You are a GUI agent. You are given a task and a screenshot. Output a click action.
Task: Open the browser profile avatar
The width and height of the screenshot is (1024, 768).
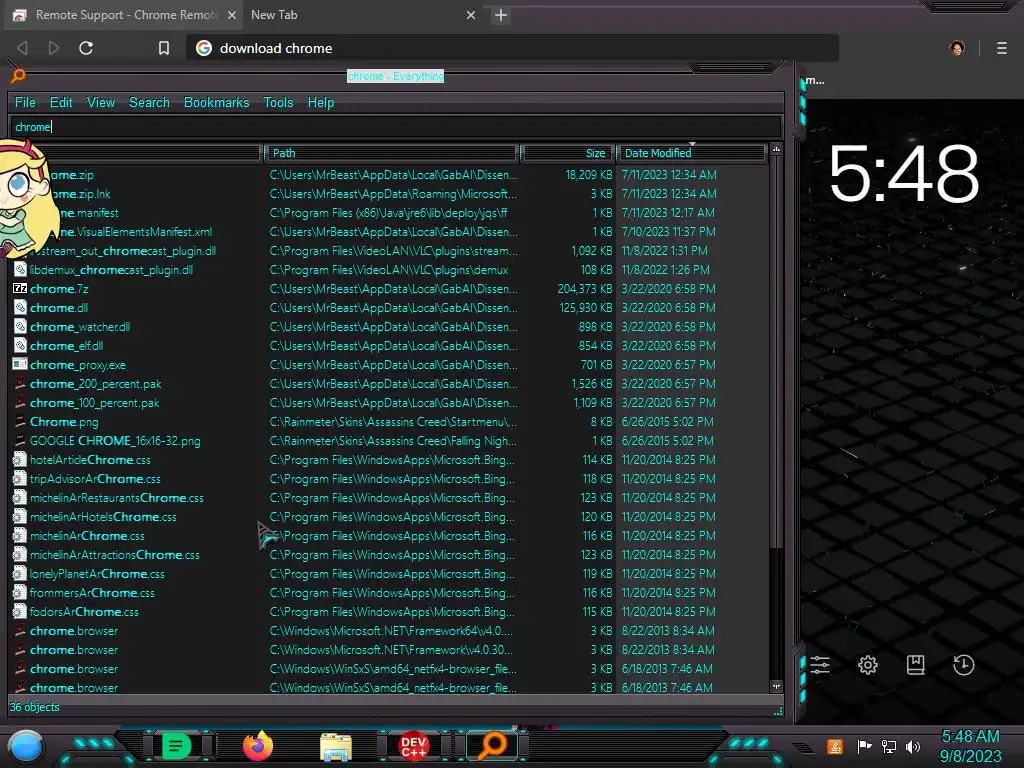click(957, 48)
